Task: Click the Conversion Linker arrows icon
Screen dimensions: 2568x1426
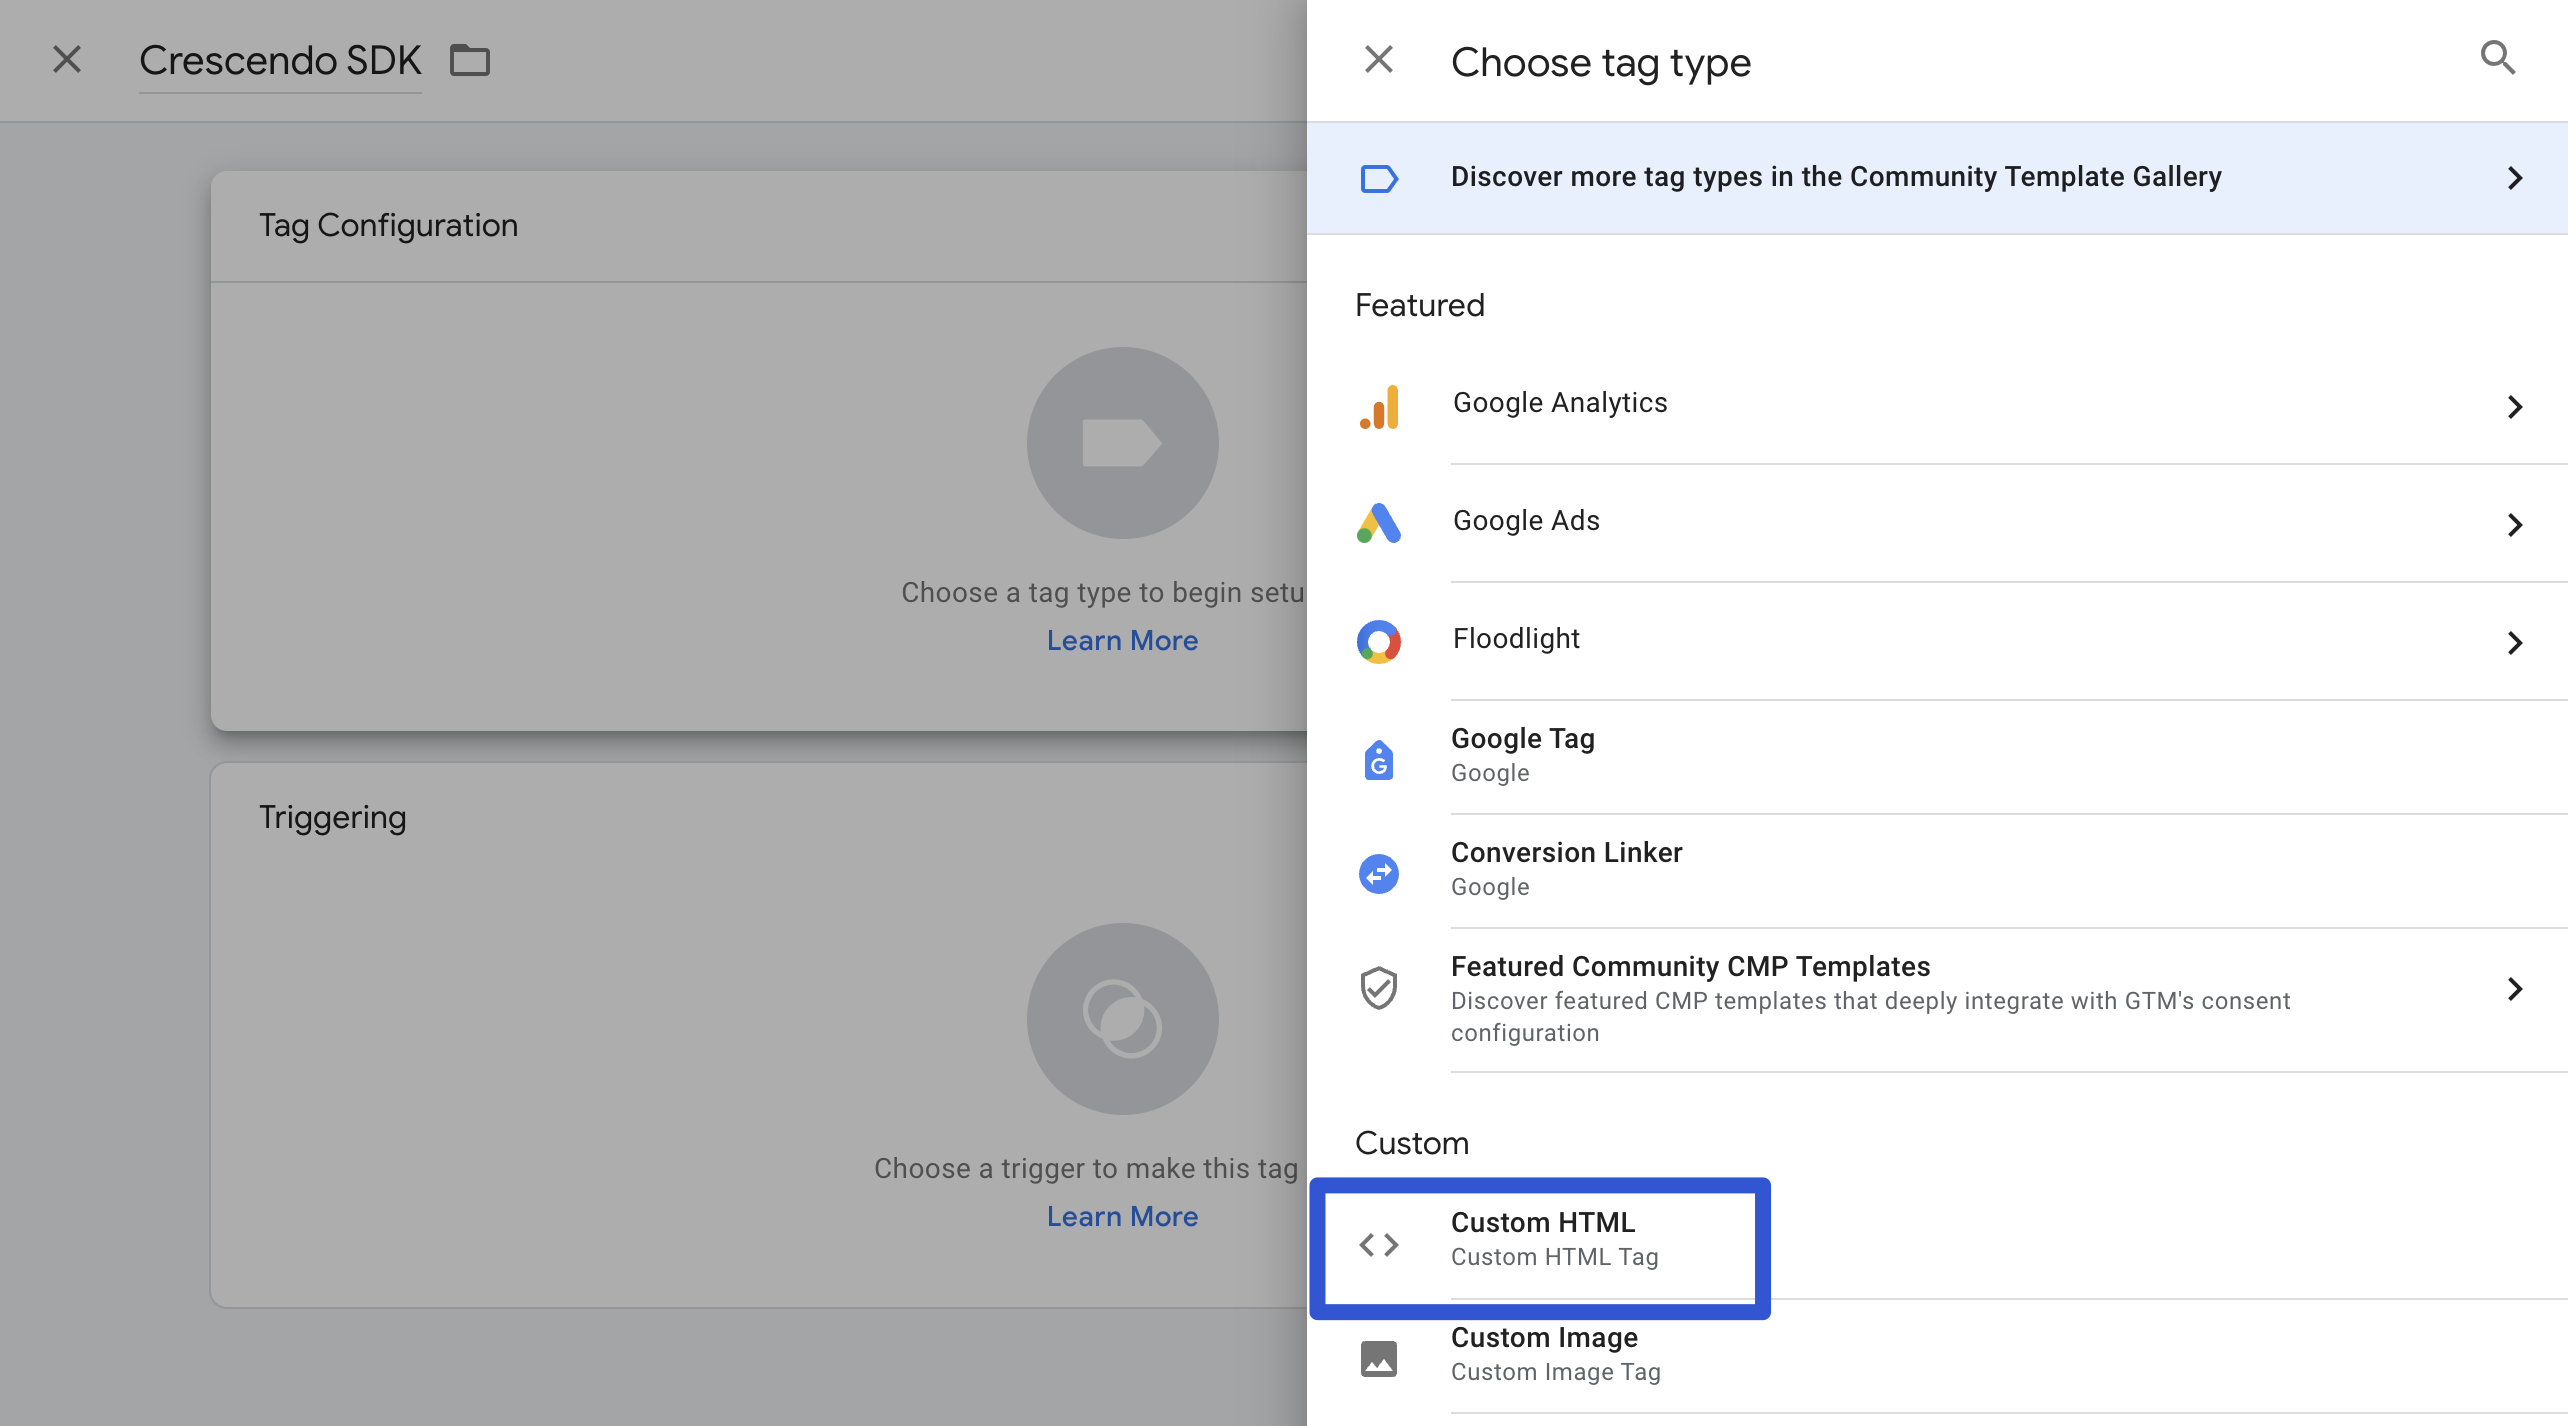Action: [1379, 874]
